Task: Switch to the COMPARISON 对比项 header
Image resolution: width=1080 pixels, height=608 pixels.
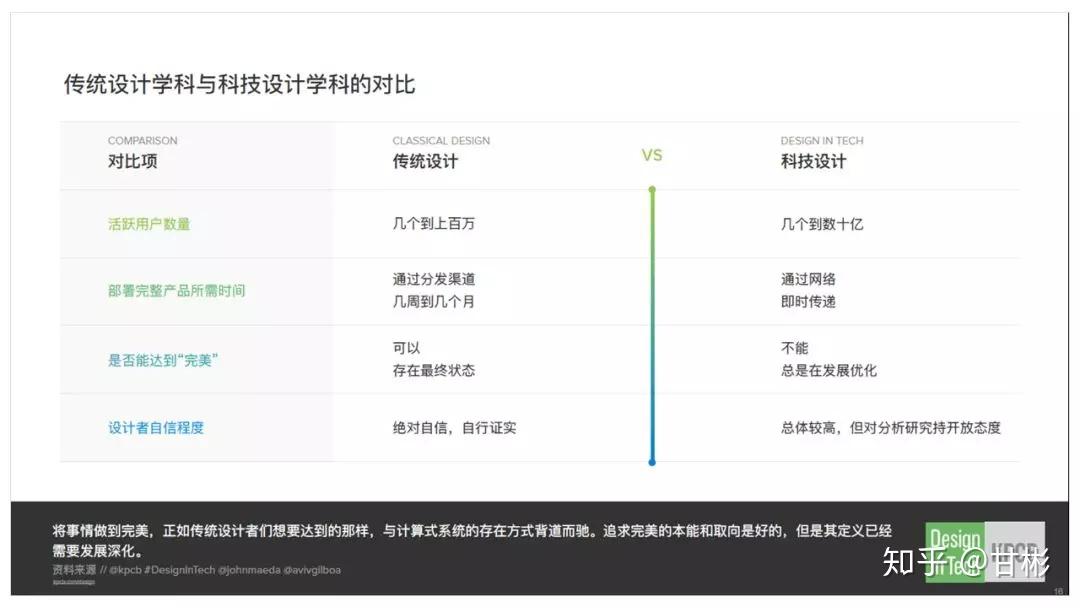Action: (x=129, y=160)
